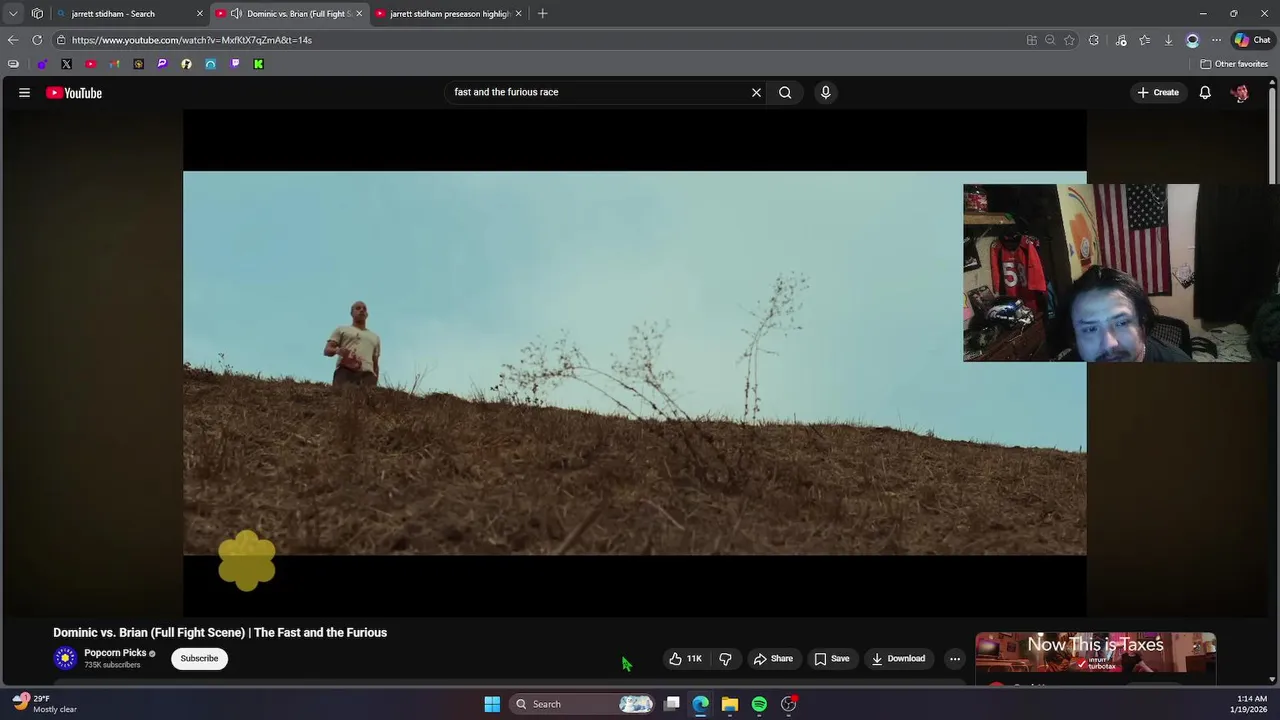Dislike the video

click(725, 658)
